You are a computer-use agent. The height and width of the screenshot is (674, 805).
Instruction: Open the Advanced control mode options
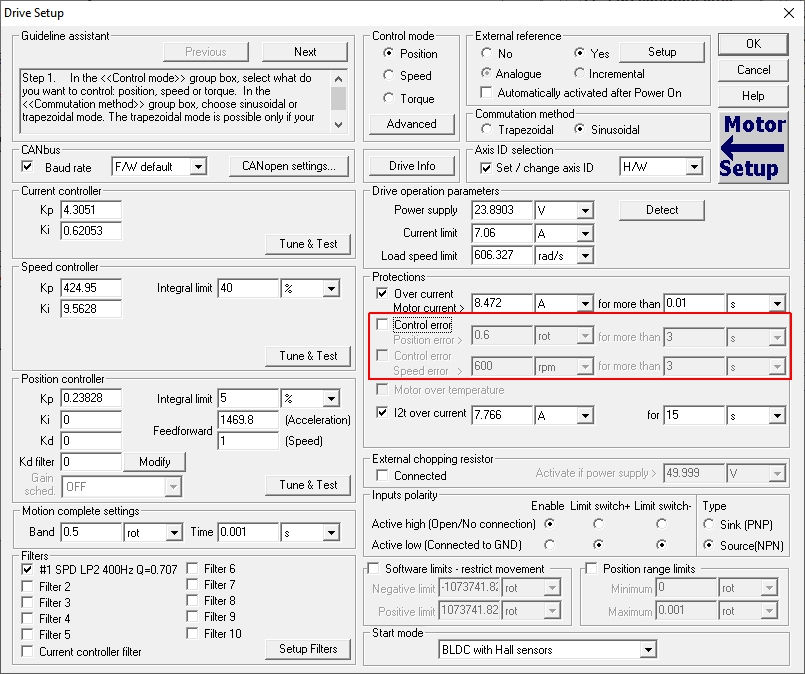click(x=411, y=124)
